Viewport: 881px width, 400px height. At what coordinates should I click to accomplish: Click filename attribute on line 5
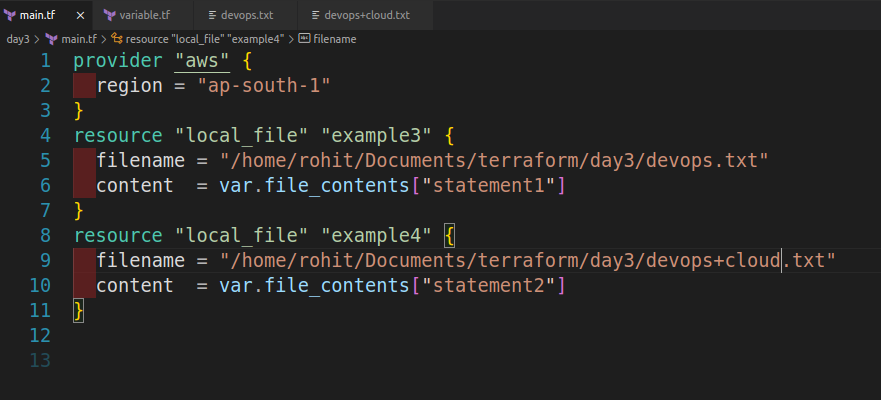point(140,161)
